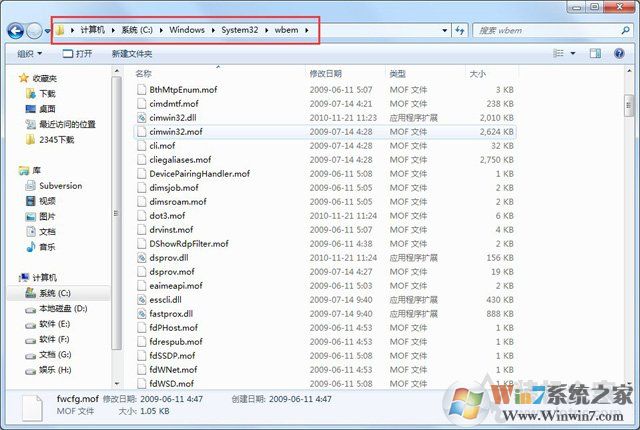
Task: Click the cimwin32.dll file icon
Action: point(141,117)
